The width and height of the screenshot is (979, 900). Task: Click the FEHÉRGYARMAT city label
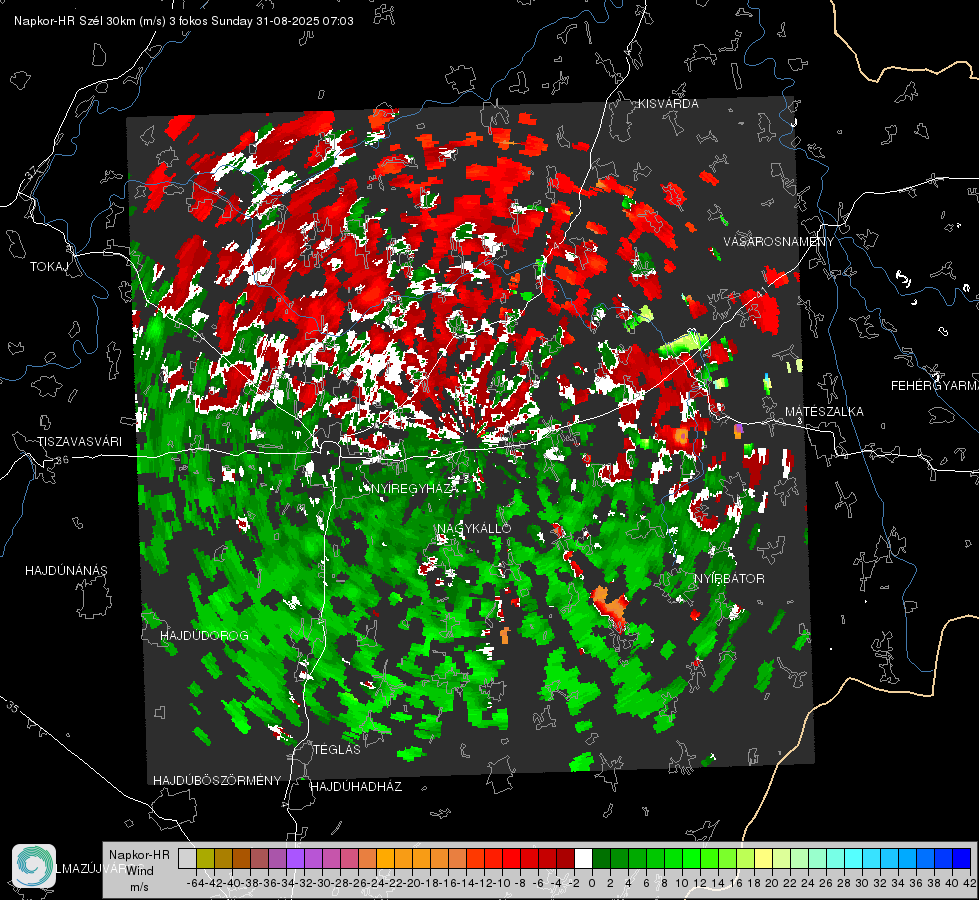click(935, 386)
